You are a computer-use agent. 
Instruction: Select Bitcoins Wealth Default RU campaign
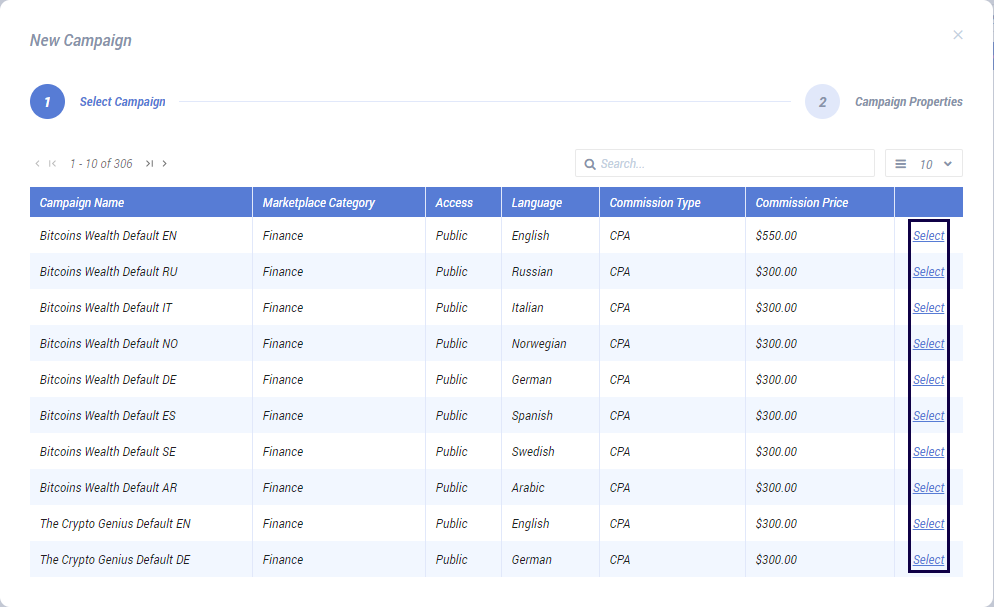[x=928, y=272]
